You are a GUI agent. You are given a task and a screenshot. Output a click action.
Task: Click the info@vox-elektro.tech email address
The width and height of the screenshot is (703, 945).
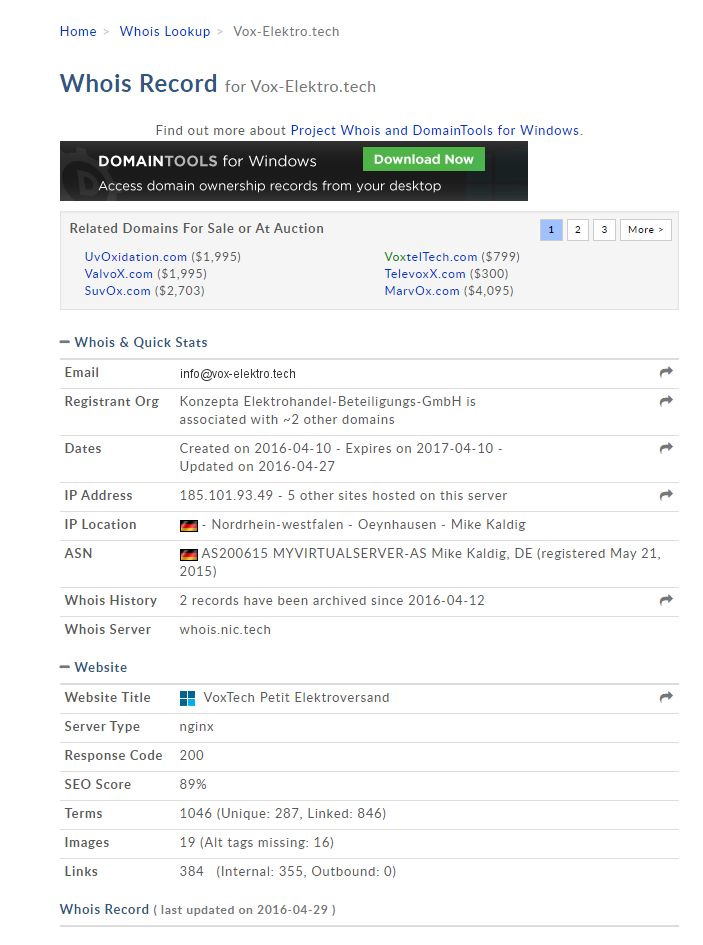(238, 374)
